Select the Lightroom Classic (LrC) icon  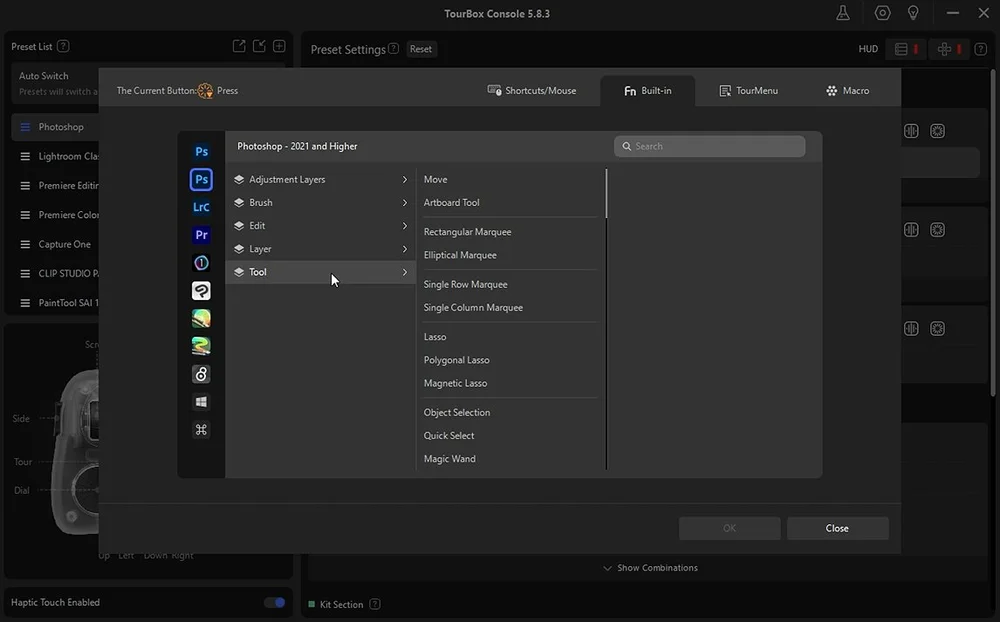click(x=202, y=207)
